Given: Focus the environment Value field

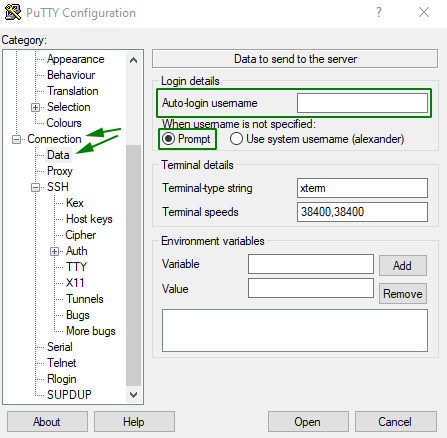Looking at the screenshot, I should (x=311, y=288).
